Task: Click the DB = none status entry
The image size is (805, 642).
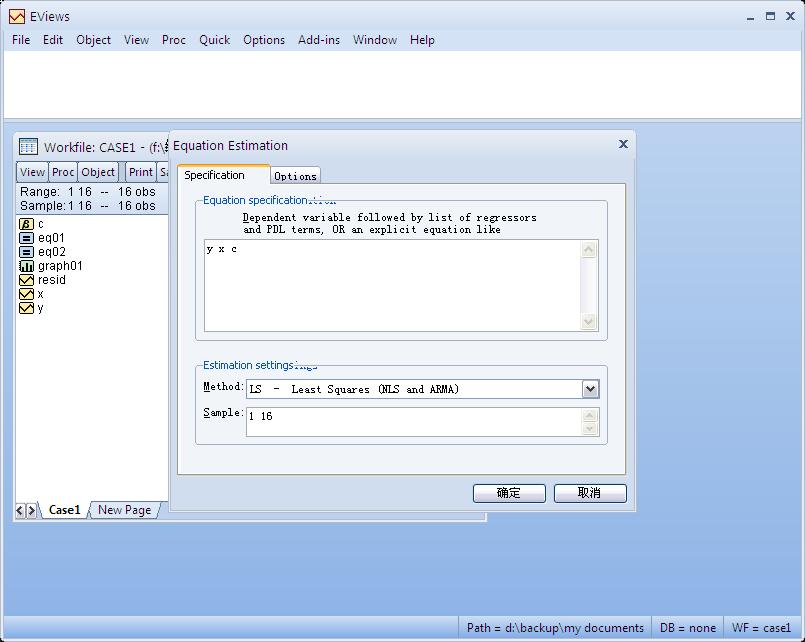Action: click(x=687, y=628)
